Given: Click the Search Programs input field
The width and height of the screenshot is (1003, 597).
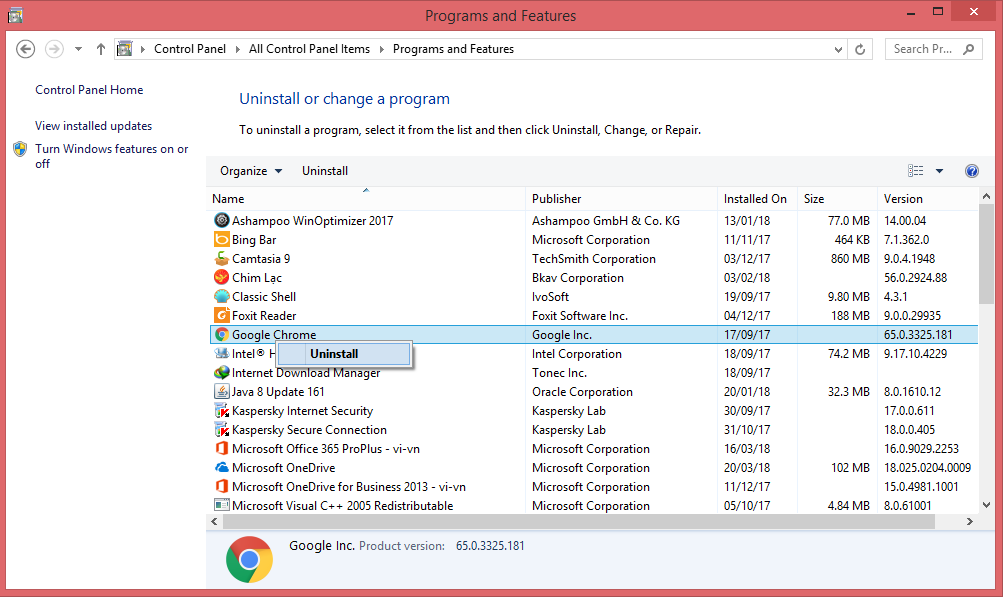Looking at the screenshot, I should click(922, 49).
